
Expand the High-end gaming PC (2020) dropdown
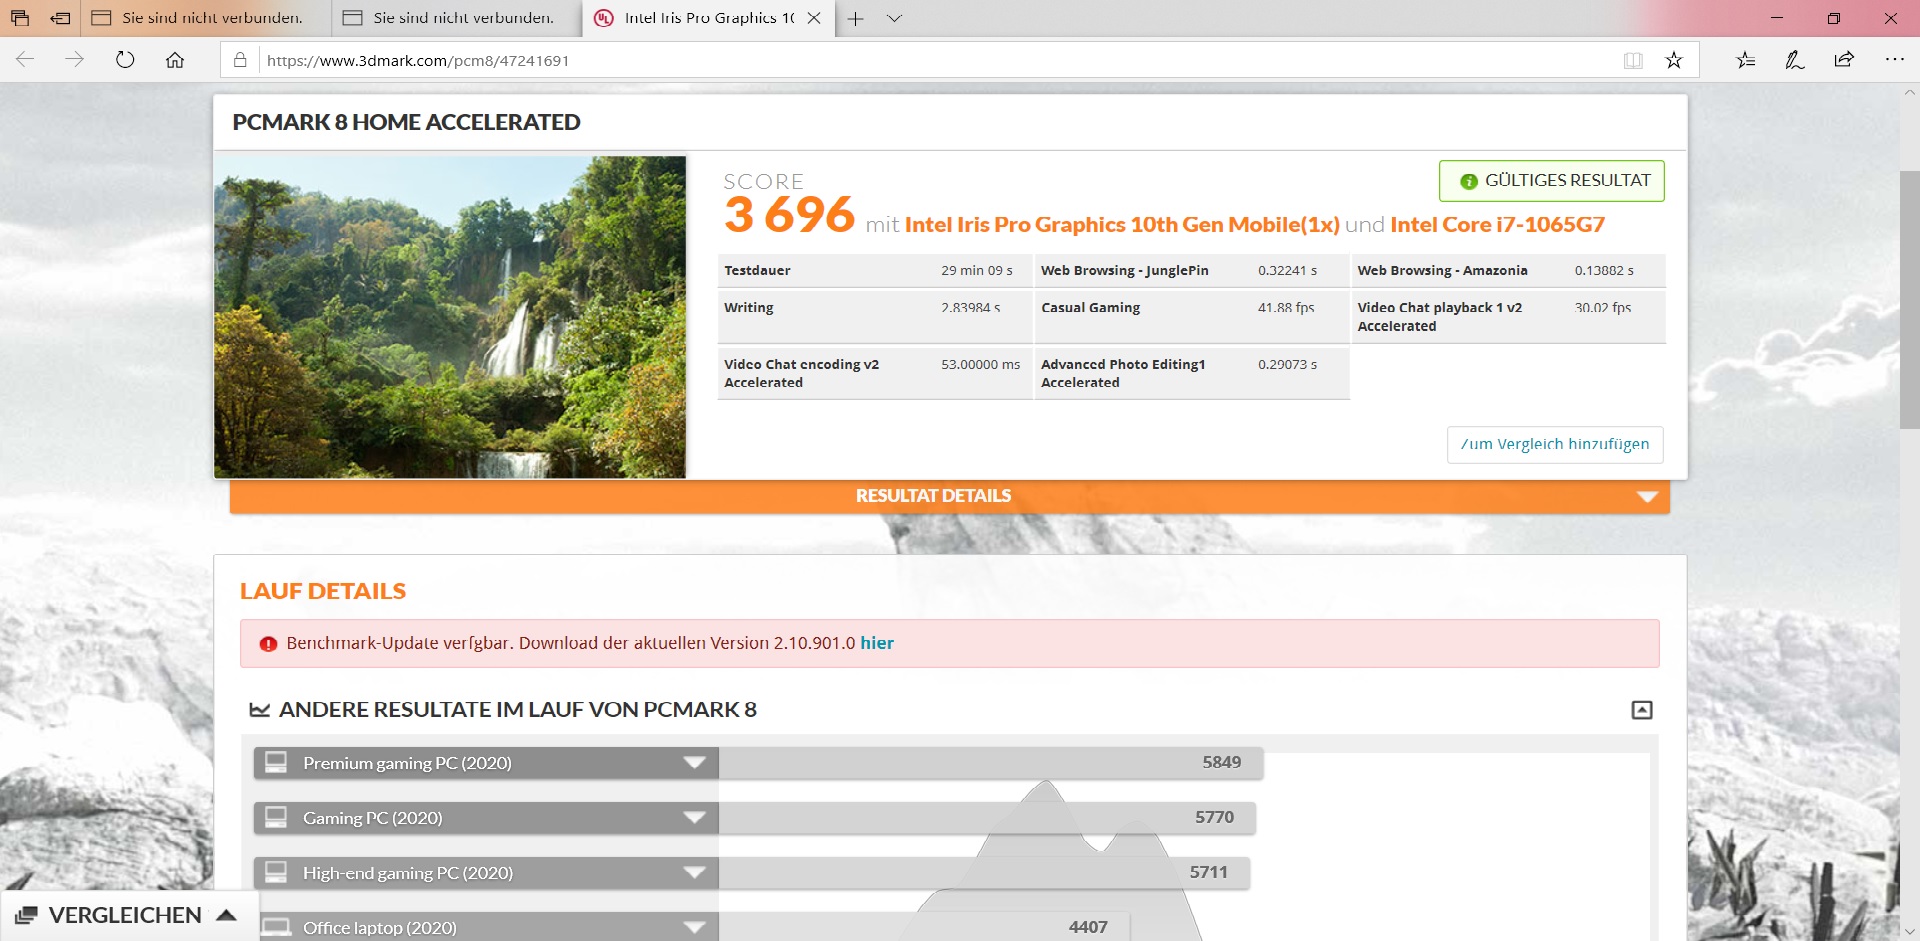point(694,873)
